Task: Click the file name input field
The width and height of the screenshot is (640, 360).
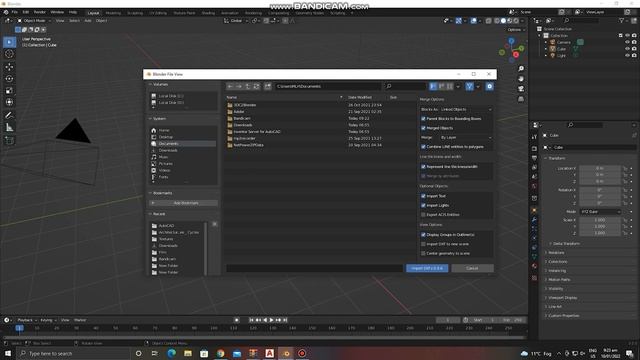Action: click(315, 268)
